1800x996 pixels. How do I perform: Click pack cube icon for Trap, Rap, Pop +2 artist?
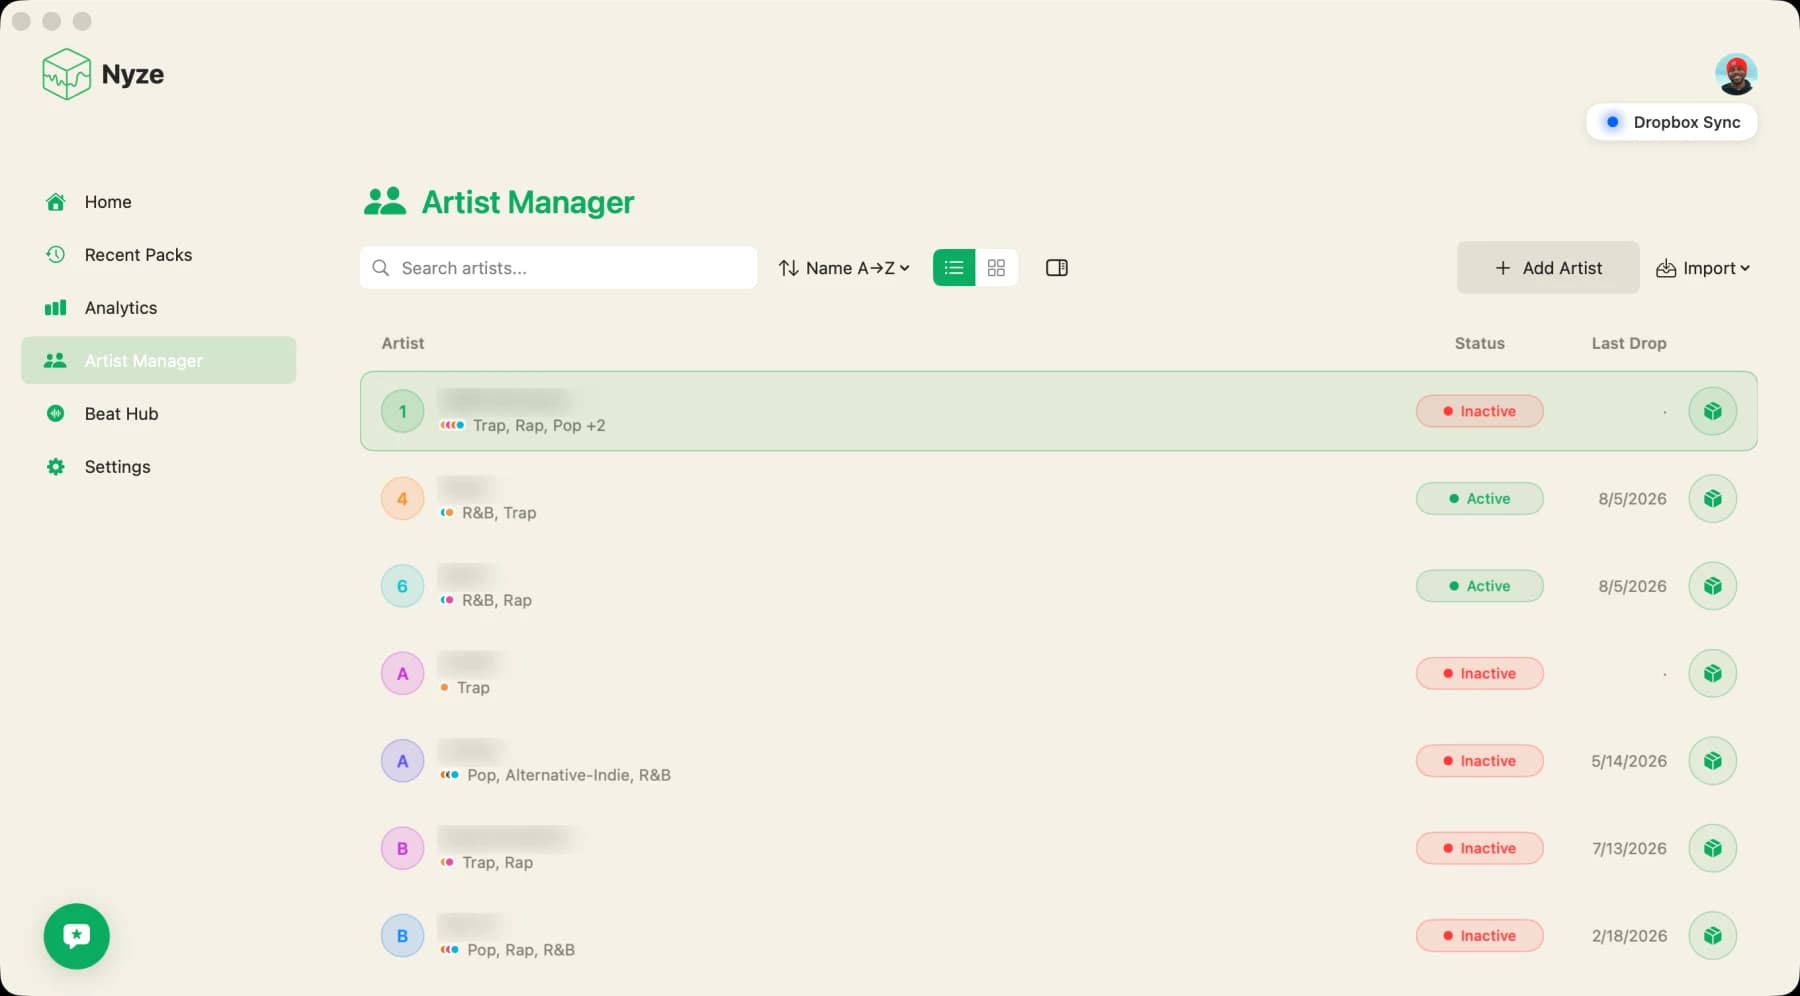coord(1713,411)
